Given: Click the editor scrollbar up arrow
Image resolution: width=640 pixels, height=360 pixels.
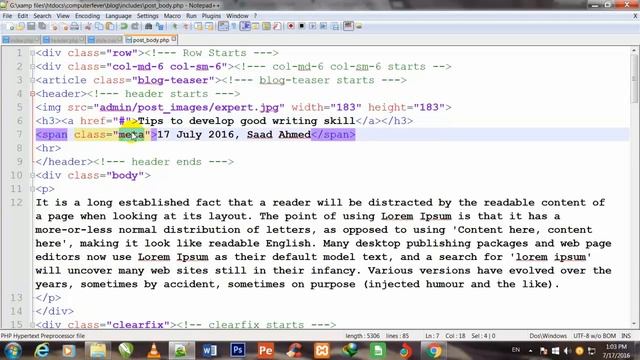Looking at the screenshot, I should coord(634,51).
